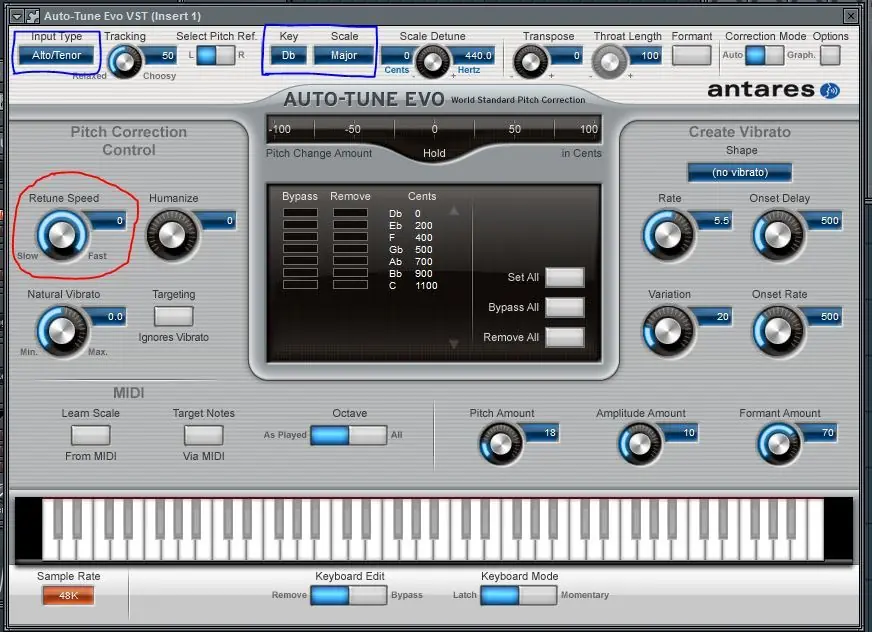
Task: Click the Humanize knob
Action: (172, 235)
